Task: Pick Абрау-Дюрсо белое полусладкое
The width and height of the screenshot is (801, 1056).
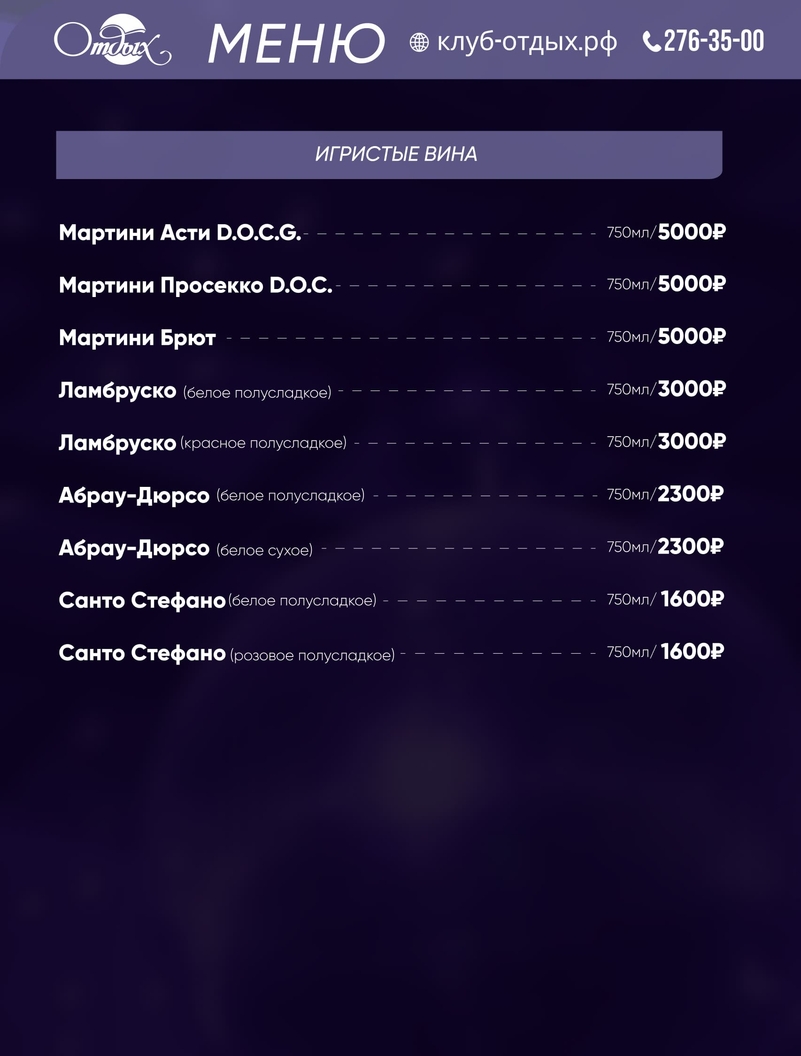Action: (212, 495)
